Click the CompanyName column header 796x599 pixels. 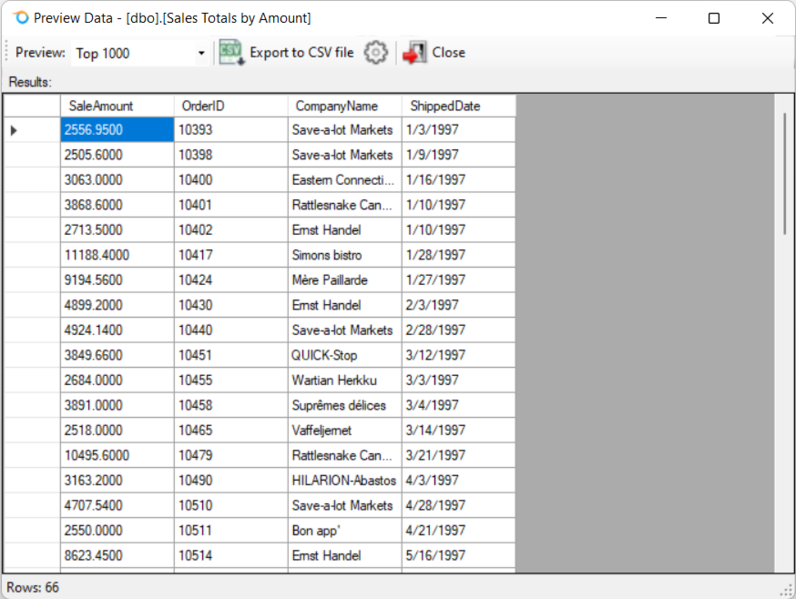[345, 106]
